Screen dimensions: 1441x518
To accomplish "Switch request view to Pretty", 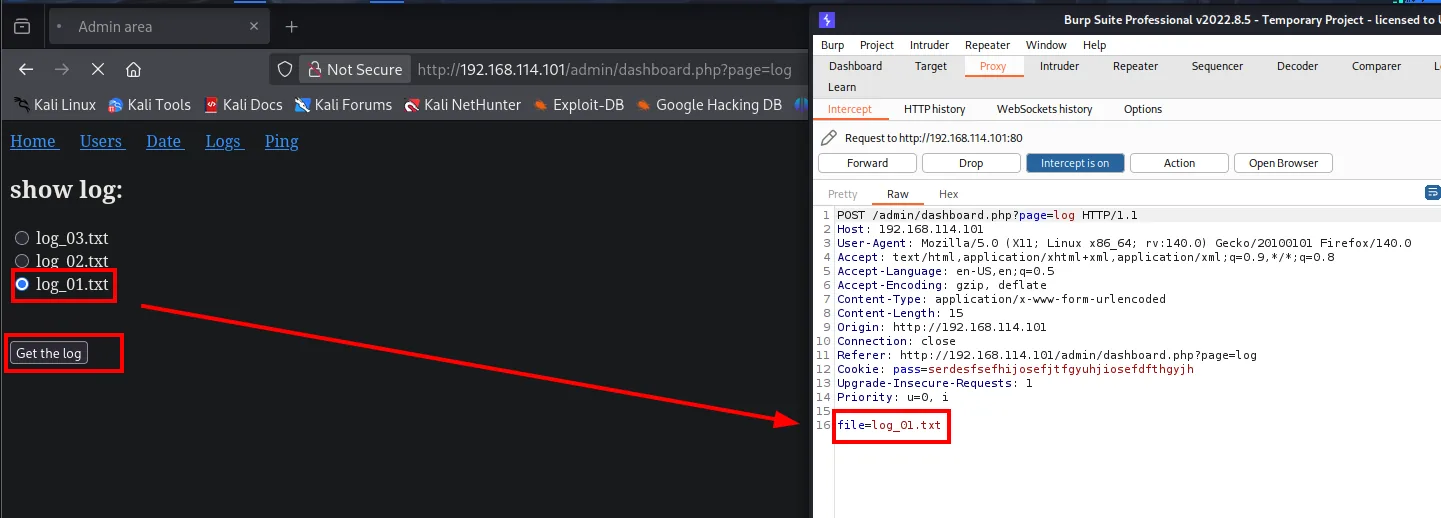I will [x=842, y=194].
